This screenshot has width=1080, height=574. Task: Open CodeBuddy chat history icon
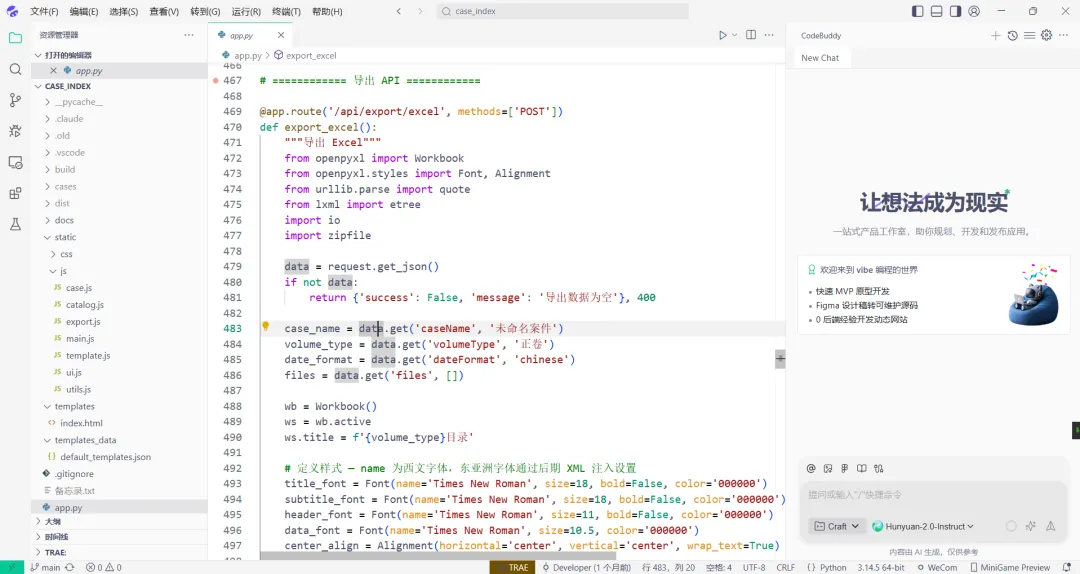point(1012,35)
